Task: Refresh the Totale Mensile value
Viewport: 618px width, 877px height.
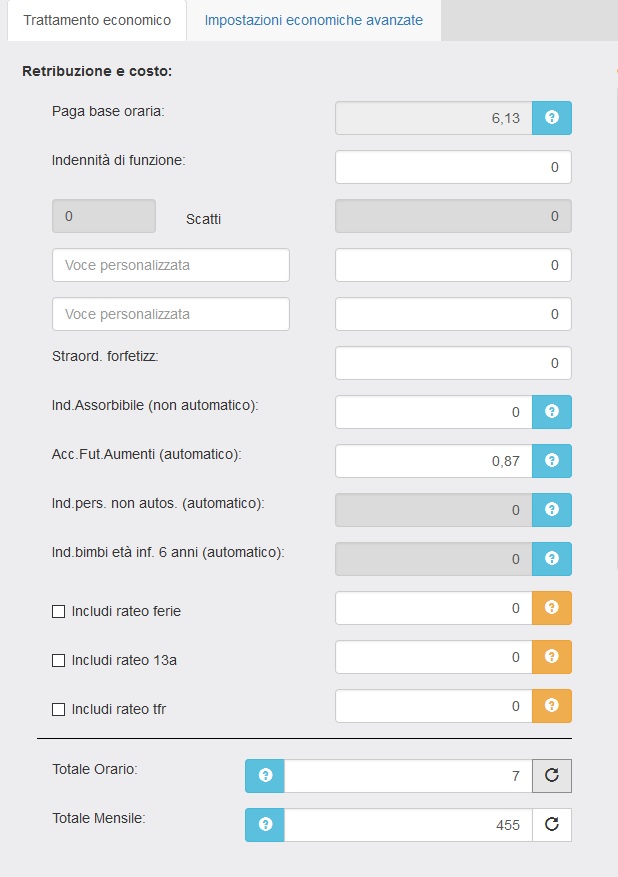Action: [551, 825]
